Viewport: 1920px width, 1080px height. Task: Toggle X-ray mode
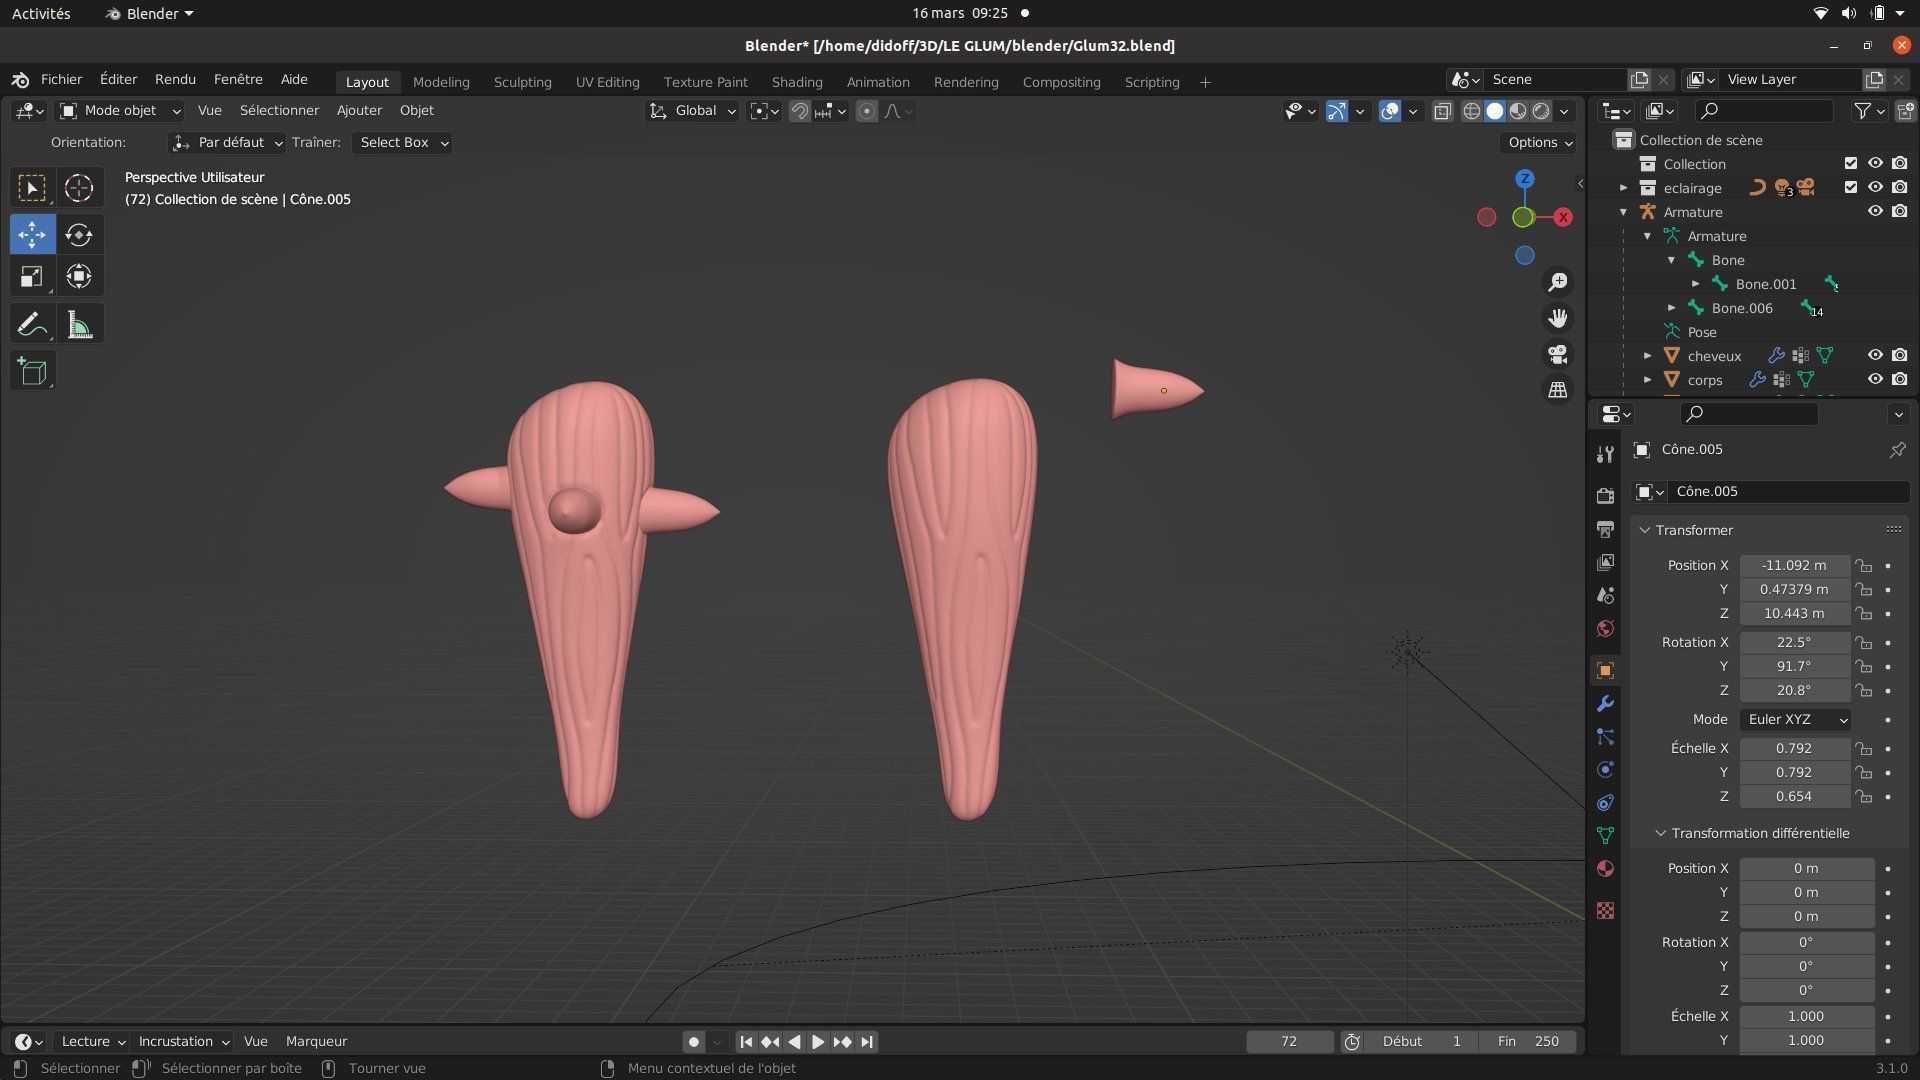pos(1442,111)
